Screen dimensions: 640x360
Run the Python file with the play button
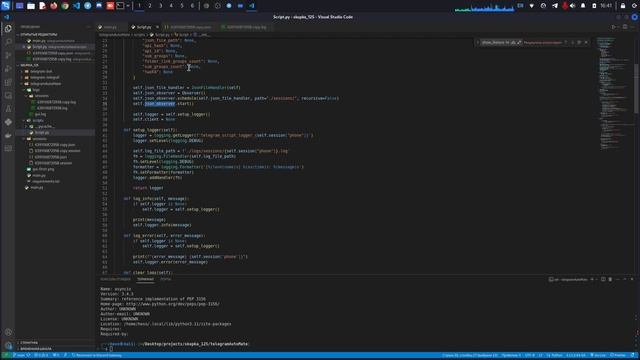[x=613, y=27]
